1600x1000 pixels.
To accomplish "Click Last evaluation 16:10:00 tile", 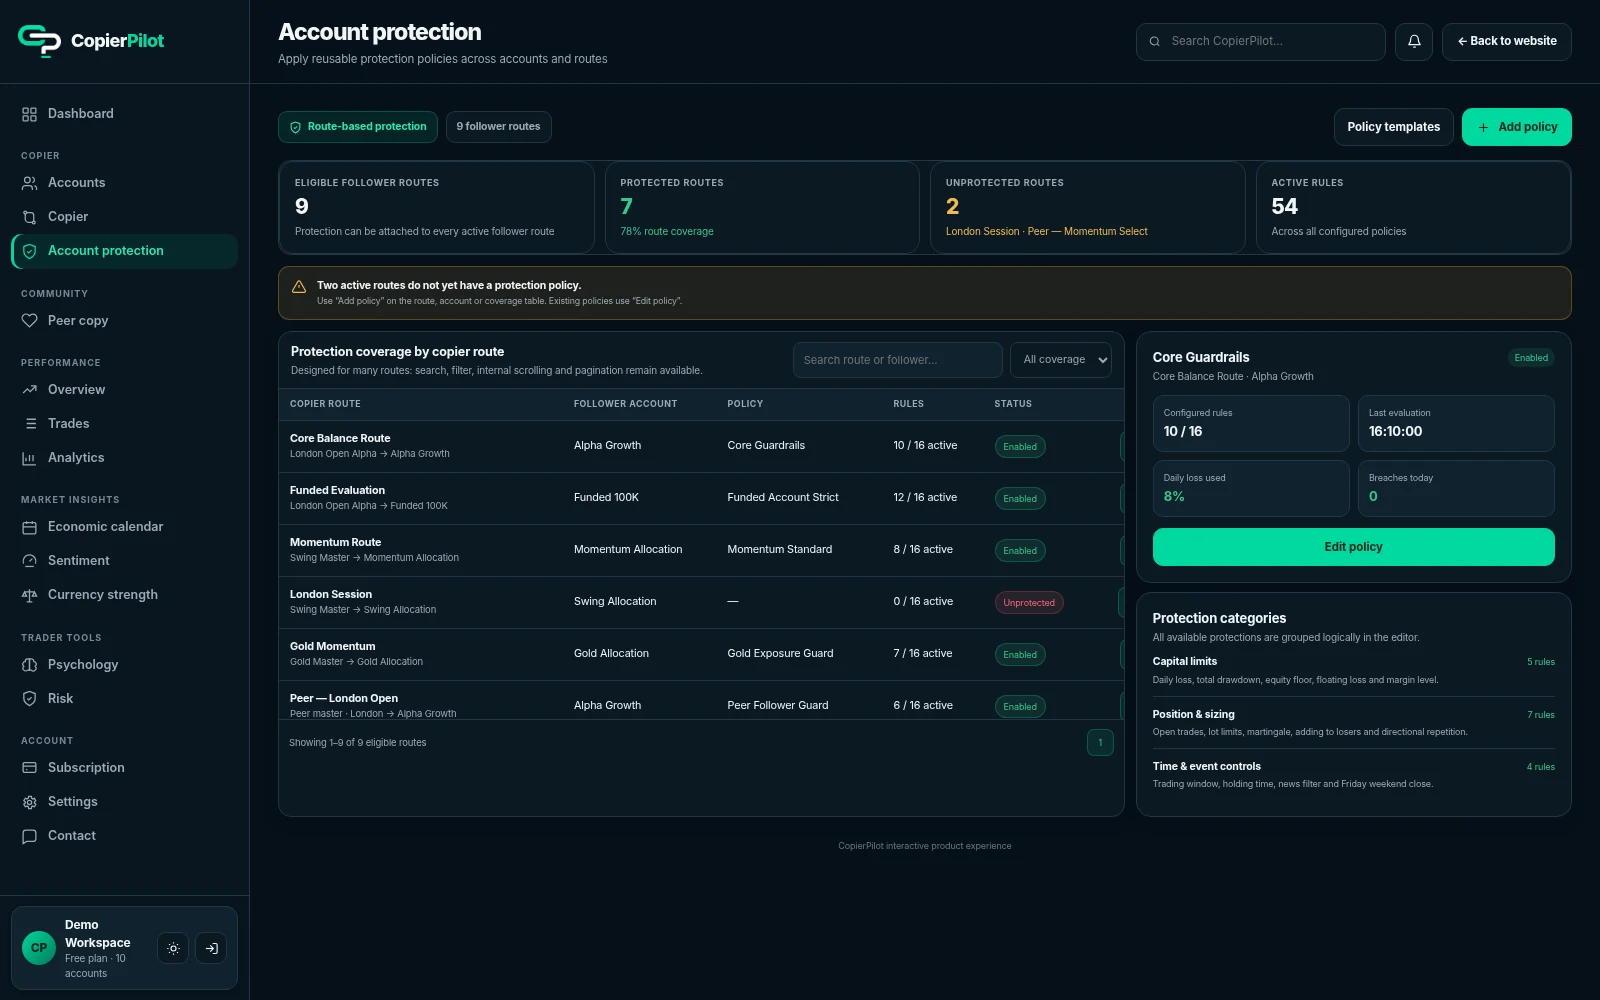I will tap(1456, 423).
